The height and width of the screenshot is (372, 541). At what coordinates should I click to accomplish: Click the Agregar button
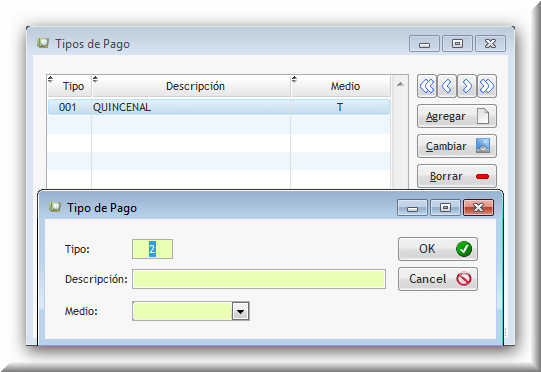coord(457,116)
